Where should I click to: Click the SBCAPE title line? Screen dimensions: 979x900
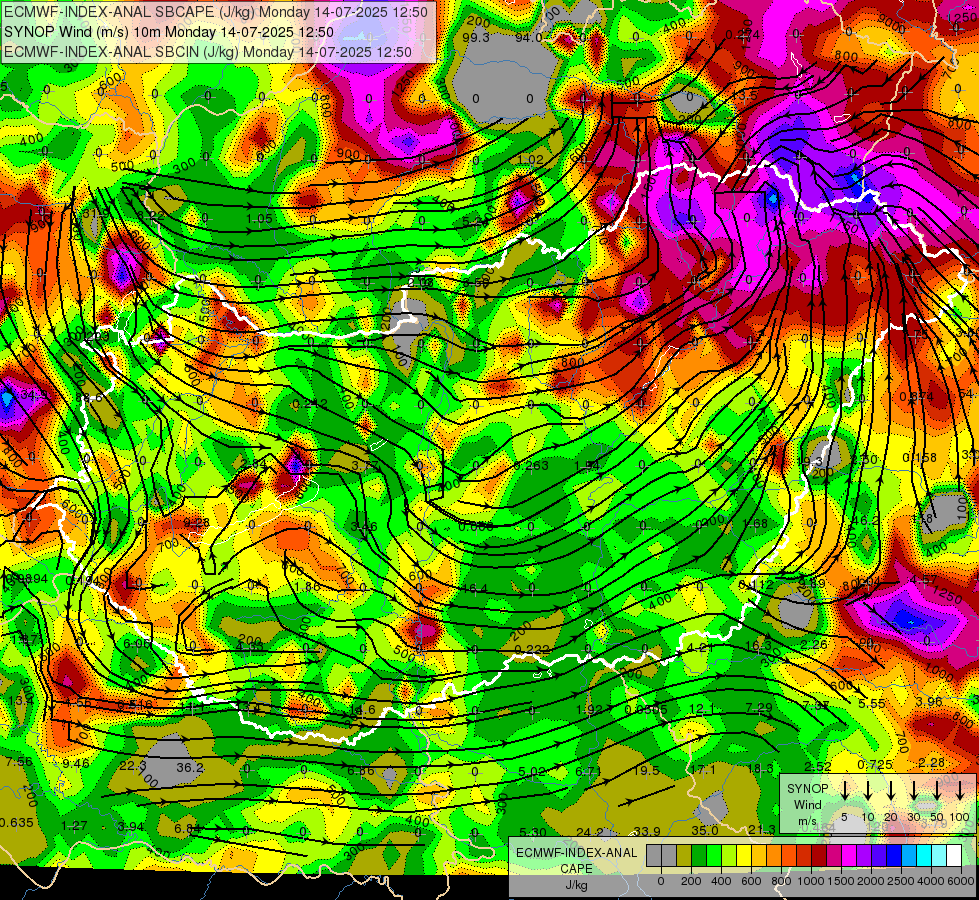[x=216, y=12]
